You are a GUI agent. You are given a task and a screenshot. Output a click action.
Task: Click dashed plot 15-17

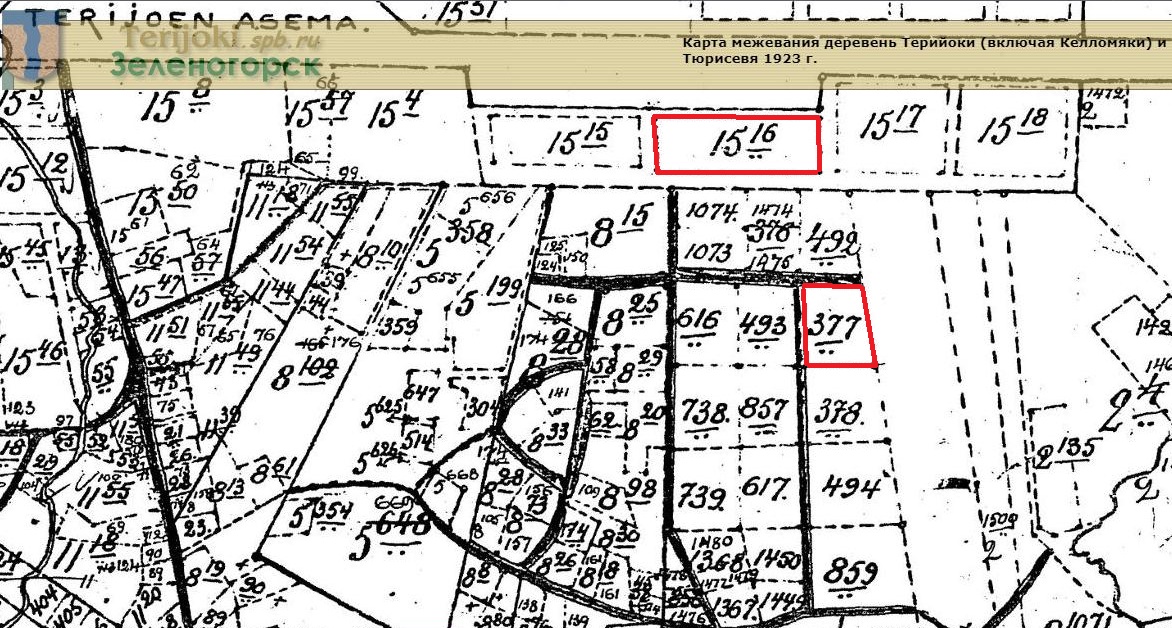[891, 127]
